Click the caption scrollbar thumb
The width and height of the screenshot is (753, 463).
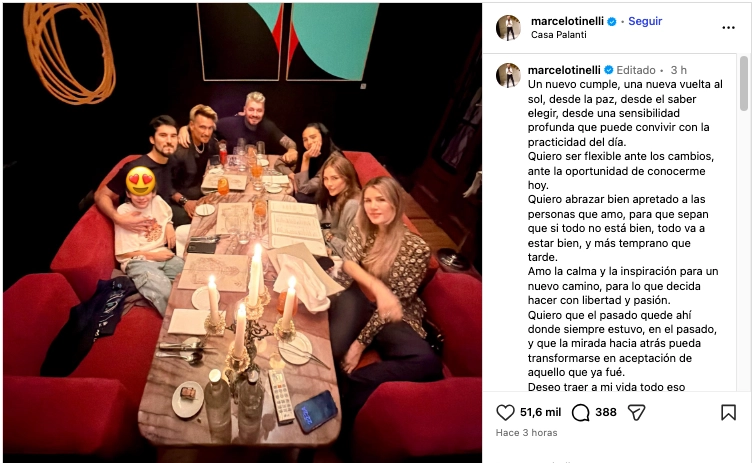pyautogui.click(x=743, y=83)
